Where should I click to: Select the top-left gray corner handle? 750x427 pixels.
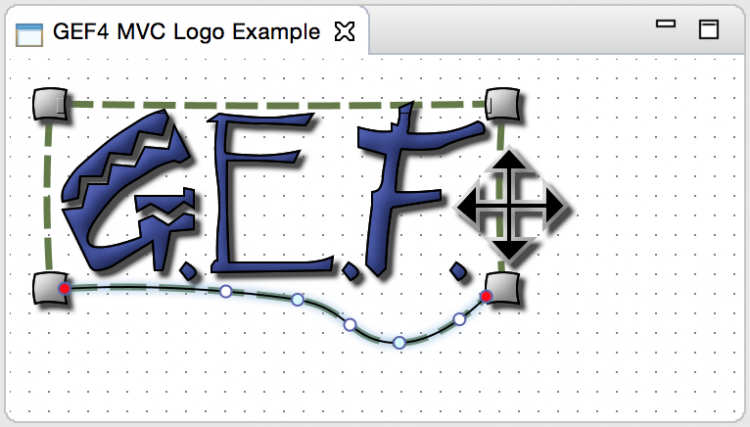50,104
